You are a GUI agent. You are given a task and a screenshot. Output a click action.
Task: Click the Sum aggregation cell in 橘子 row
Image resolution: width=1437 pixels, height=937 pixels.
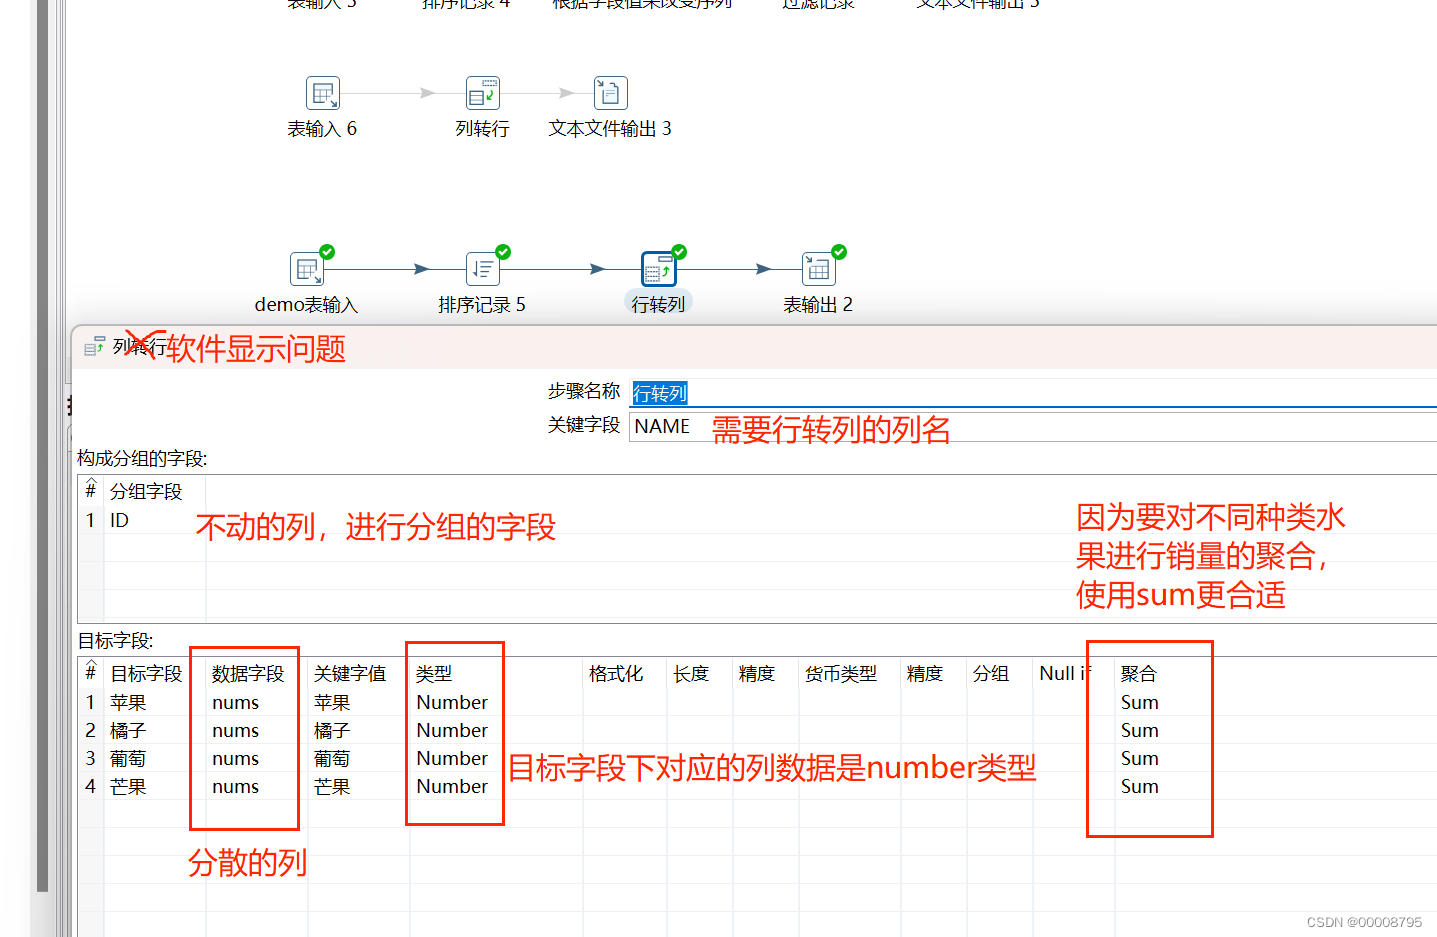[1140, 730]
